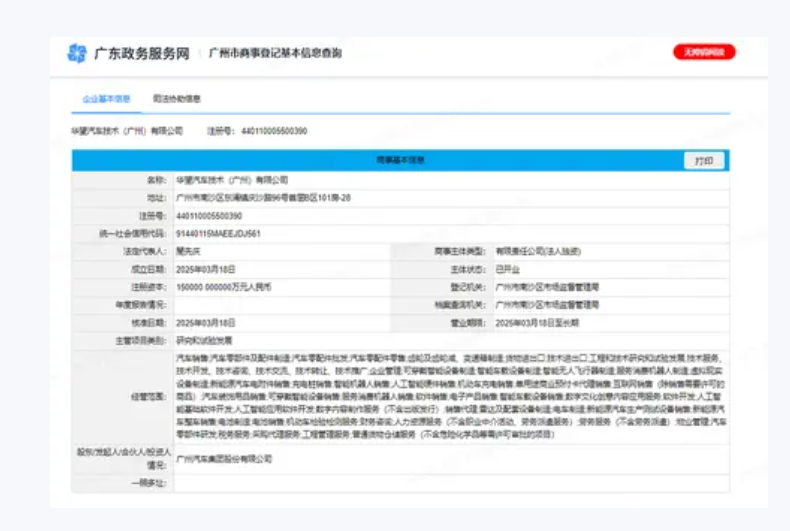790x531 pixels.
Task: Click the Guangdong government services logo icon
Action: [x=77, y=53]
